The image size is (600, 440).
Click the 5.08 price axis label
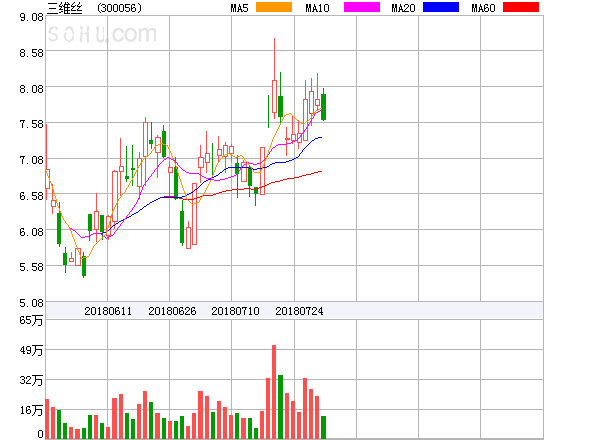pos(31,303)
